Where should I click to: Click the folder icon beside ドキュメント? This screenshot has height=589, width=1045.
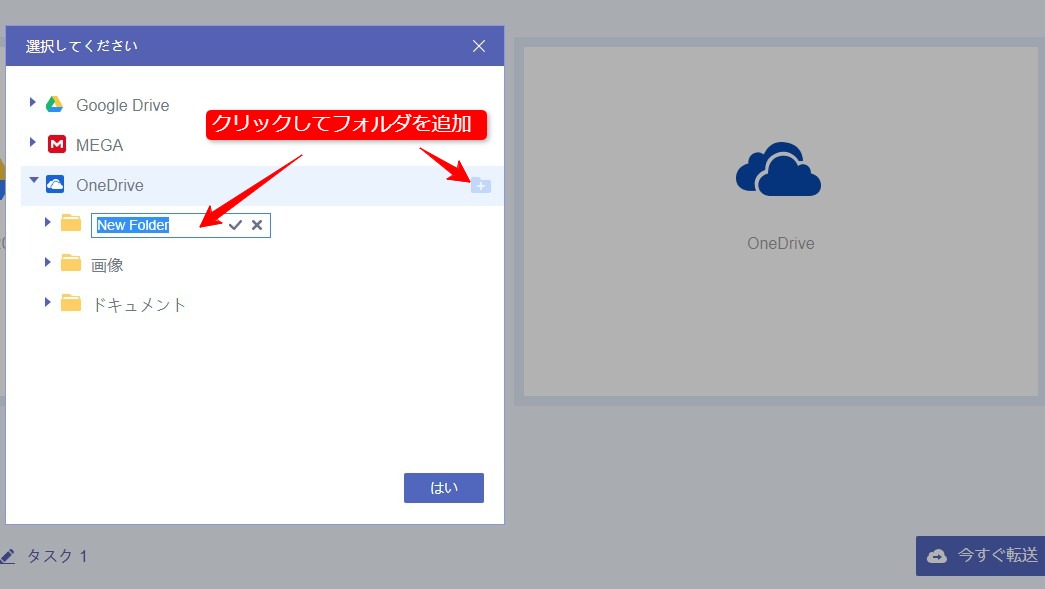(71, 302)
